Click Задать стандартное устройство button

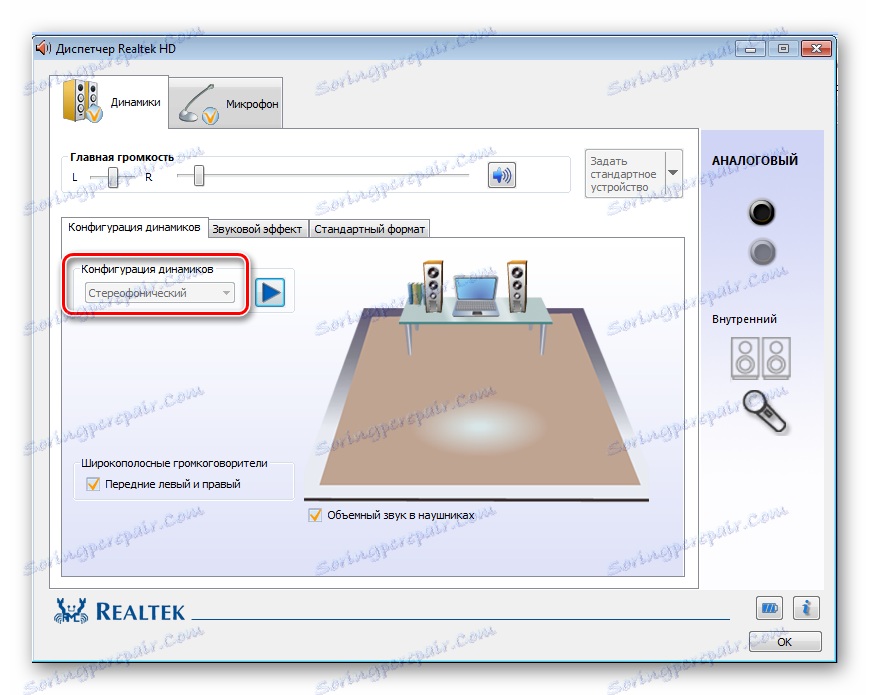click(626, 174)
